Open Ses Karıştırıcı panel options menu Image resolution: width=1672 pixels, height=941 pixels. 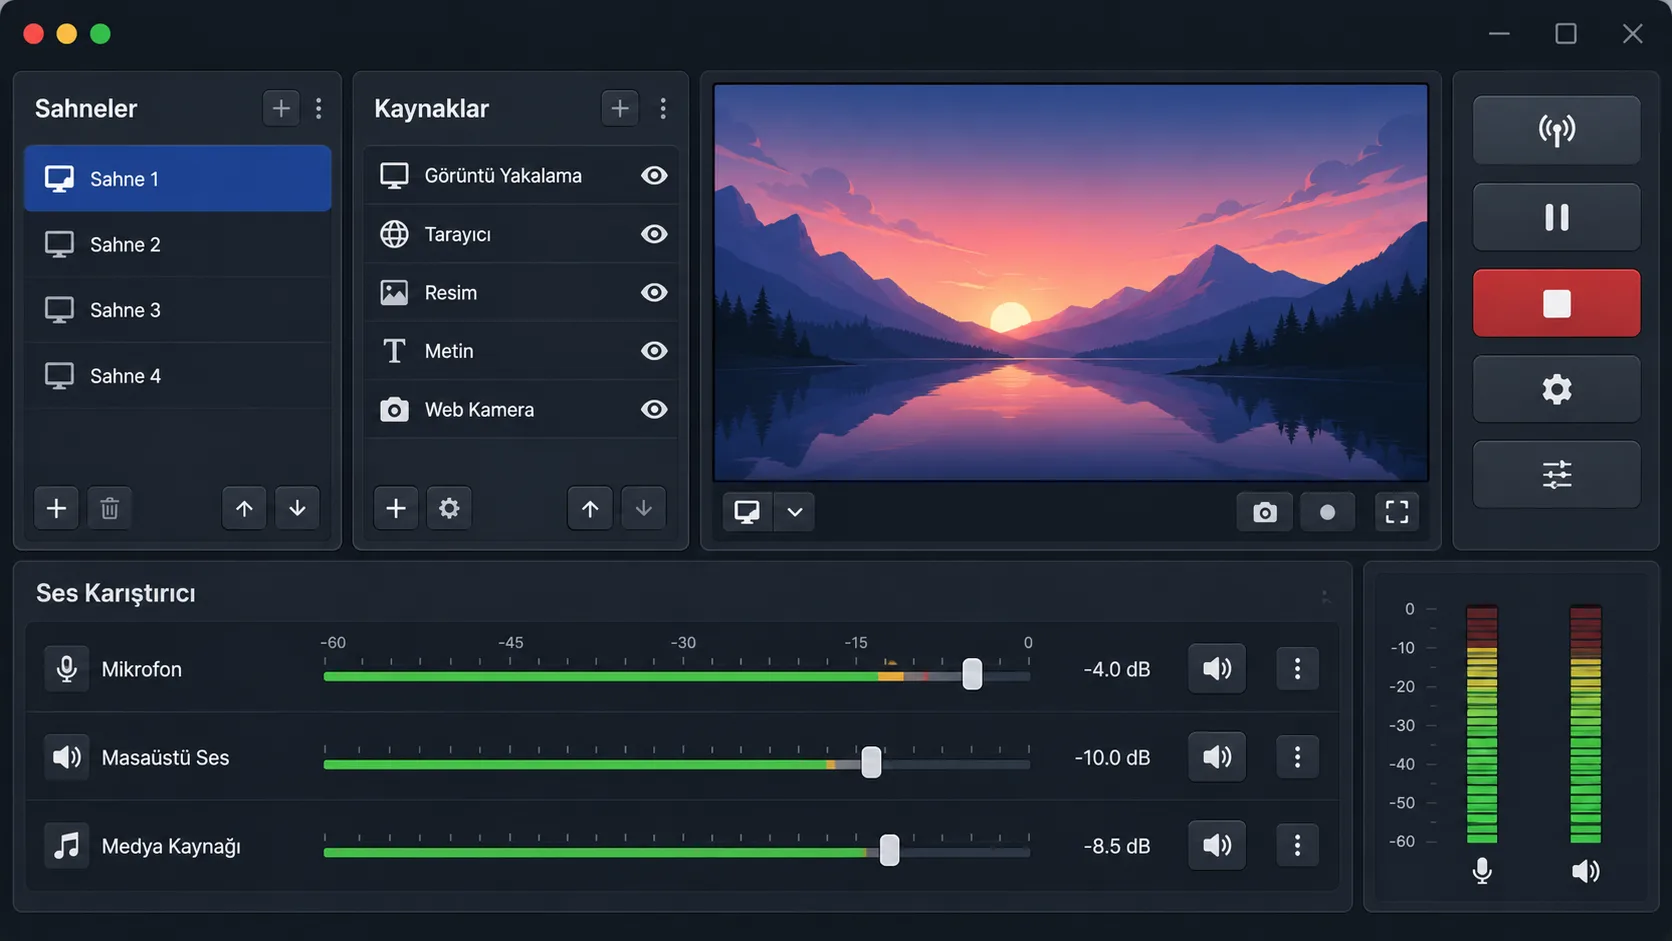tap(1325, 596)
